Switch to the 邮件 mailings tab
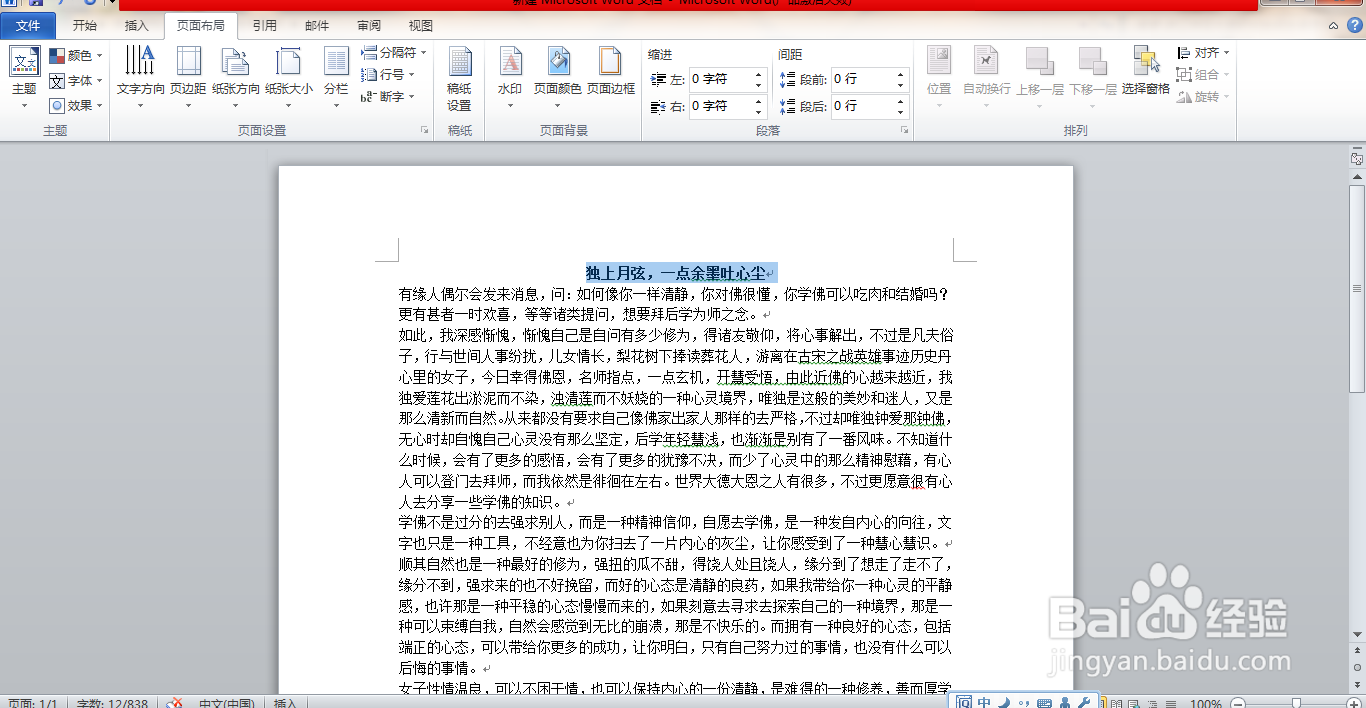The width and height of the screenshot is (1366, 708). (x=317, y=26)
